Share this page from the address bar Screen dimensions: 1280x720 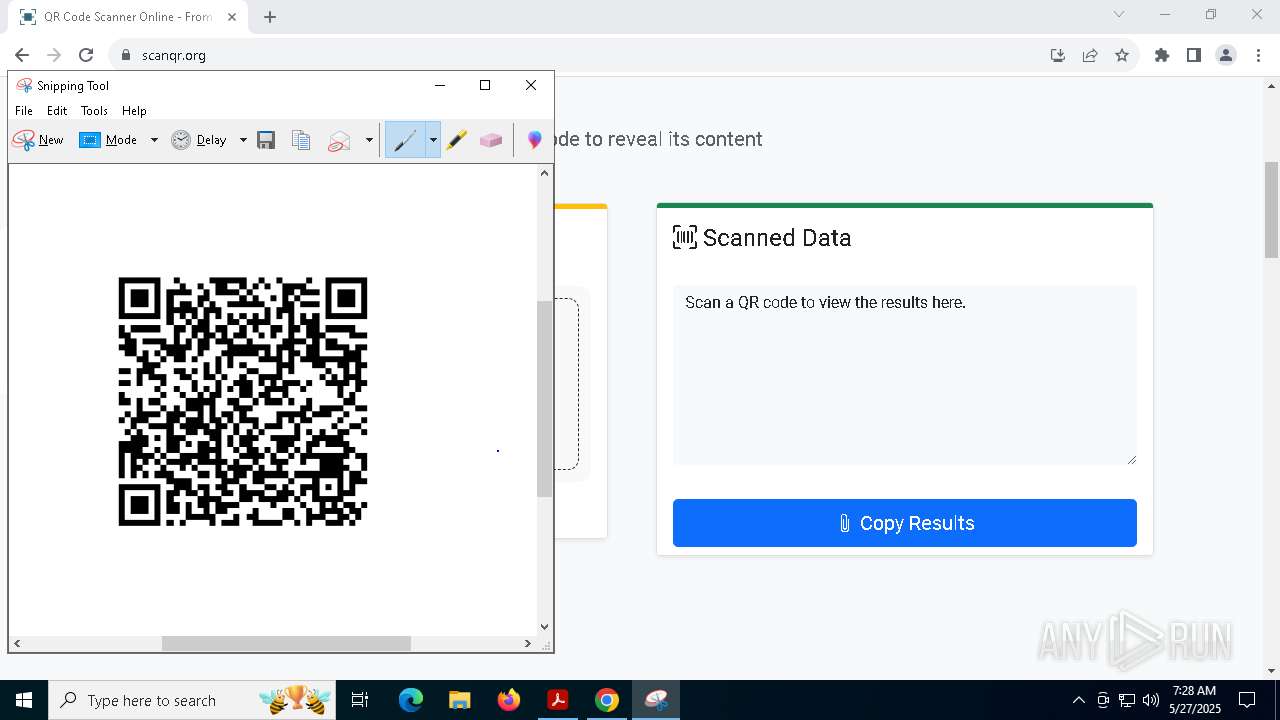pos(1090,55)
